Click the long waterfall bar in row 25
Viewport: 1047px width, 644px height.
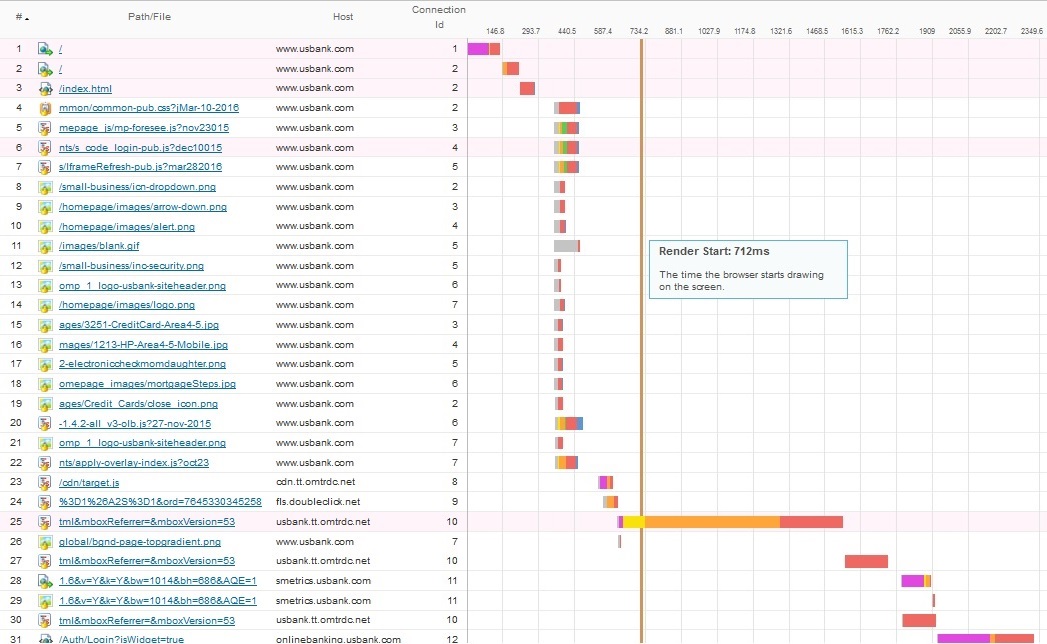[x=730, y=522]
